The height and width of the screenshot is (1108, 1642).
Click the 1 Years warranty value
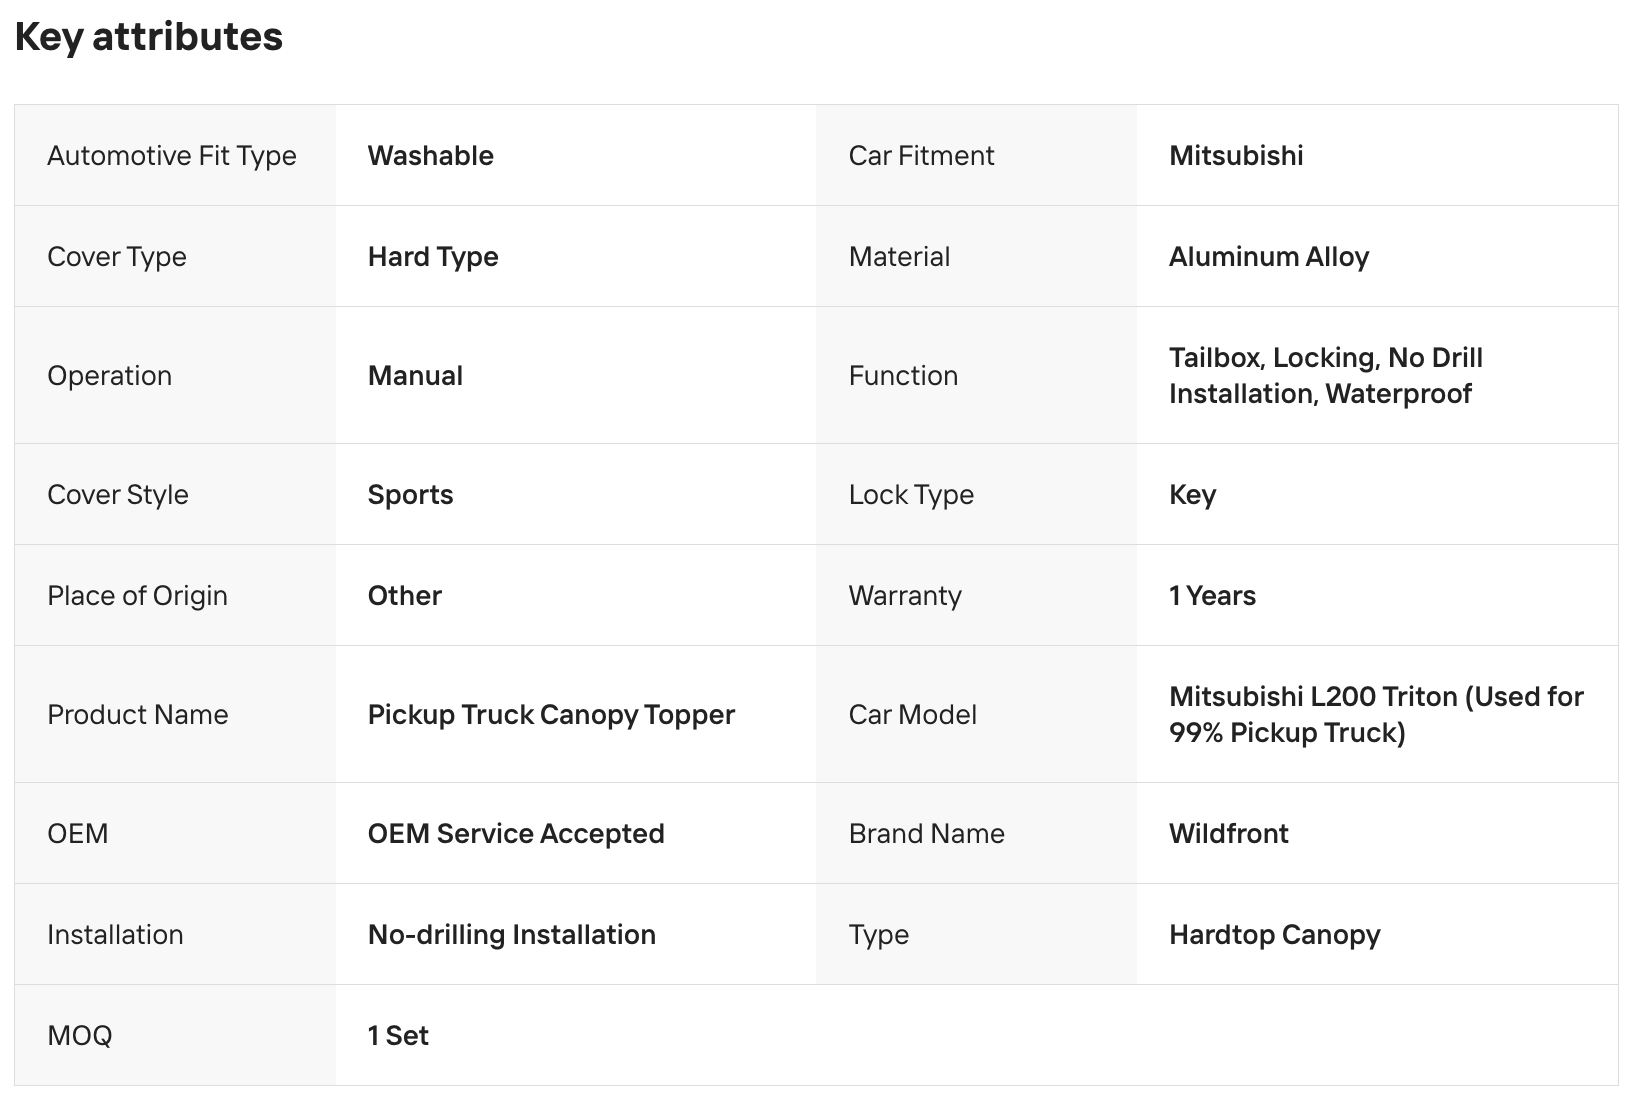1212,596
